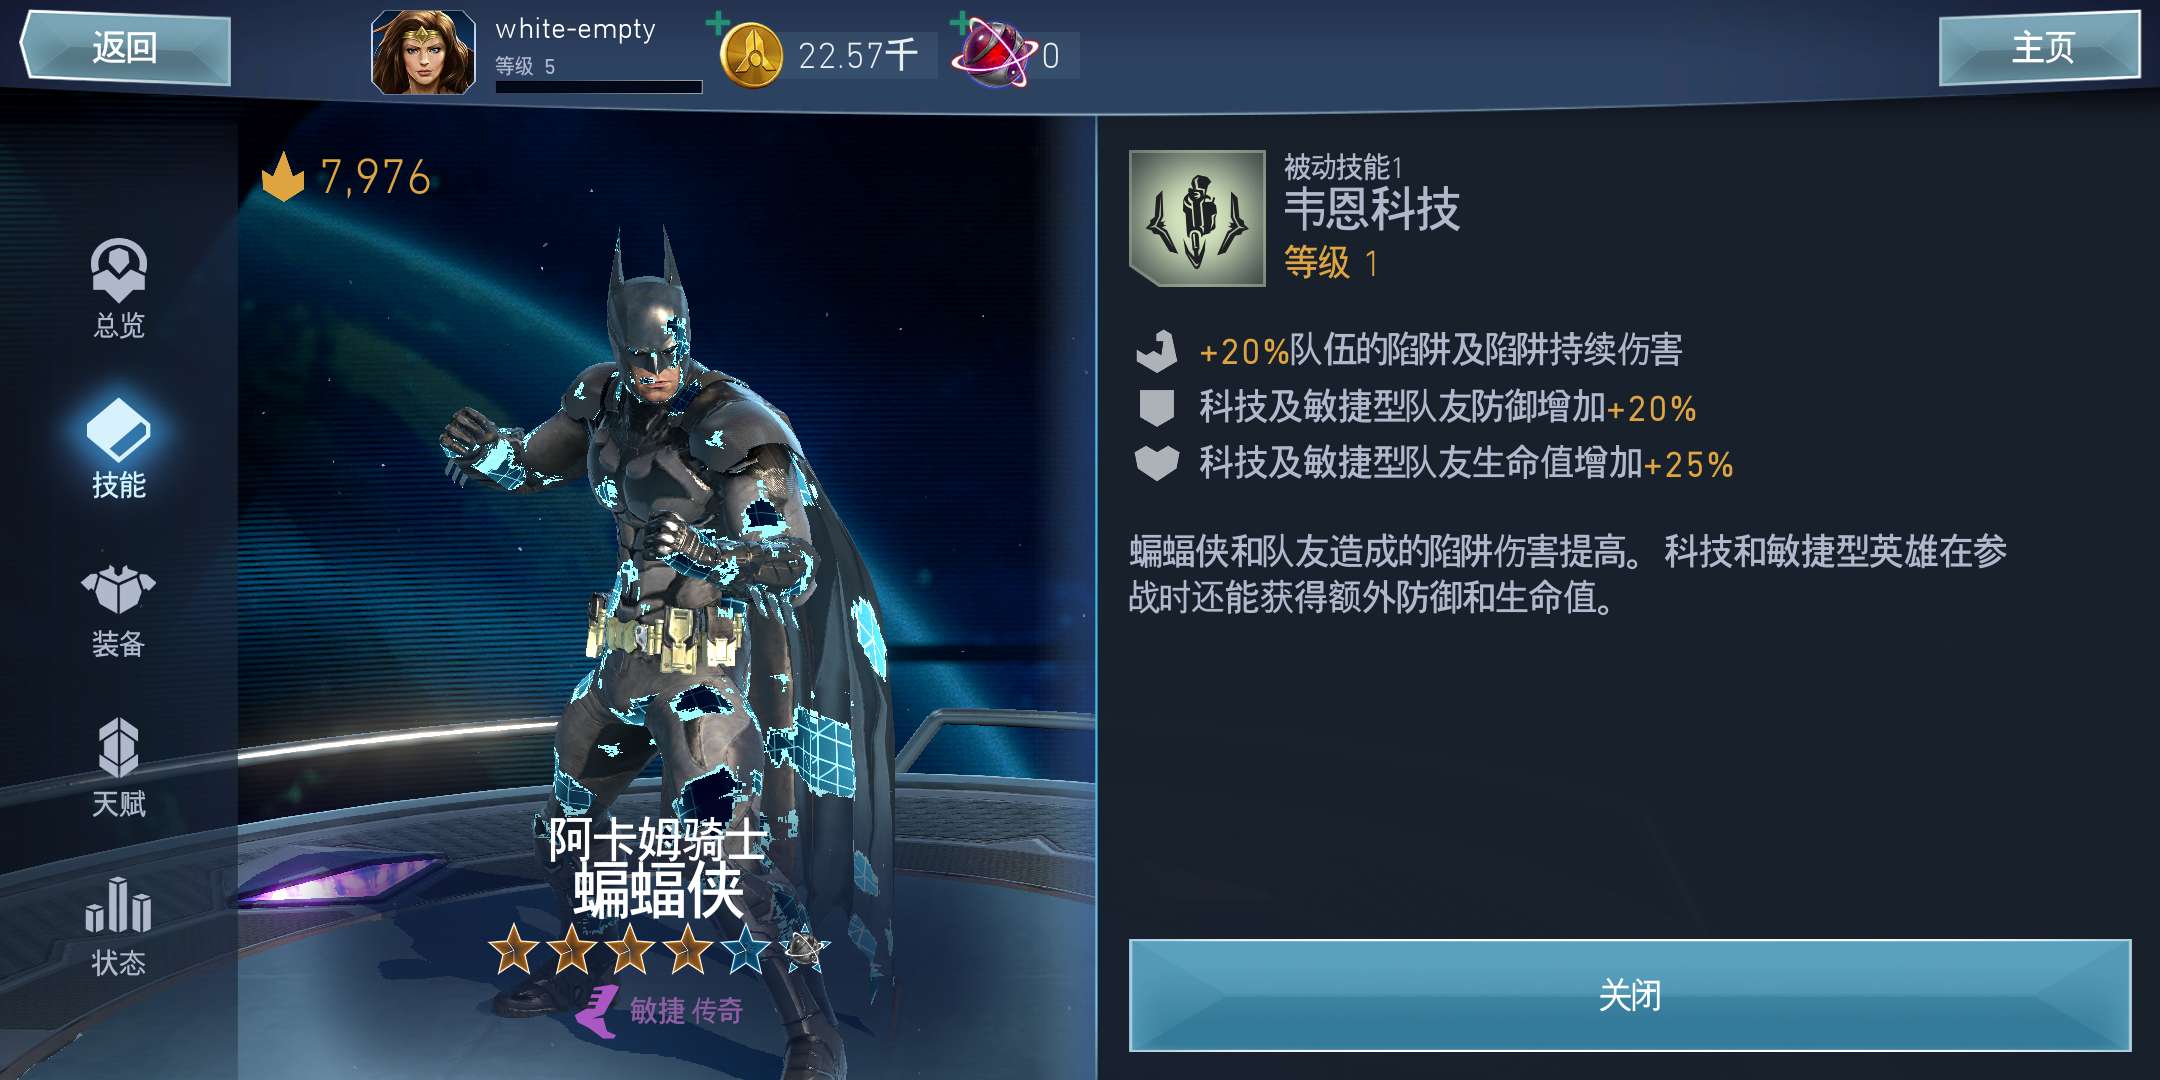Go to 主页 home button
This screenshot has height=1080, width=2160.
(2040, 48)
